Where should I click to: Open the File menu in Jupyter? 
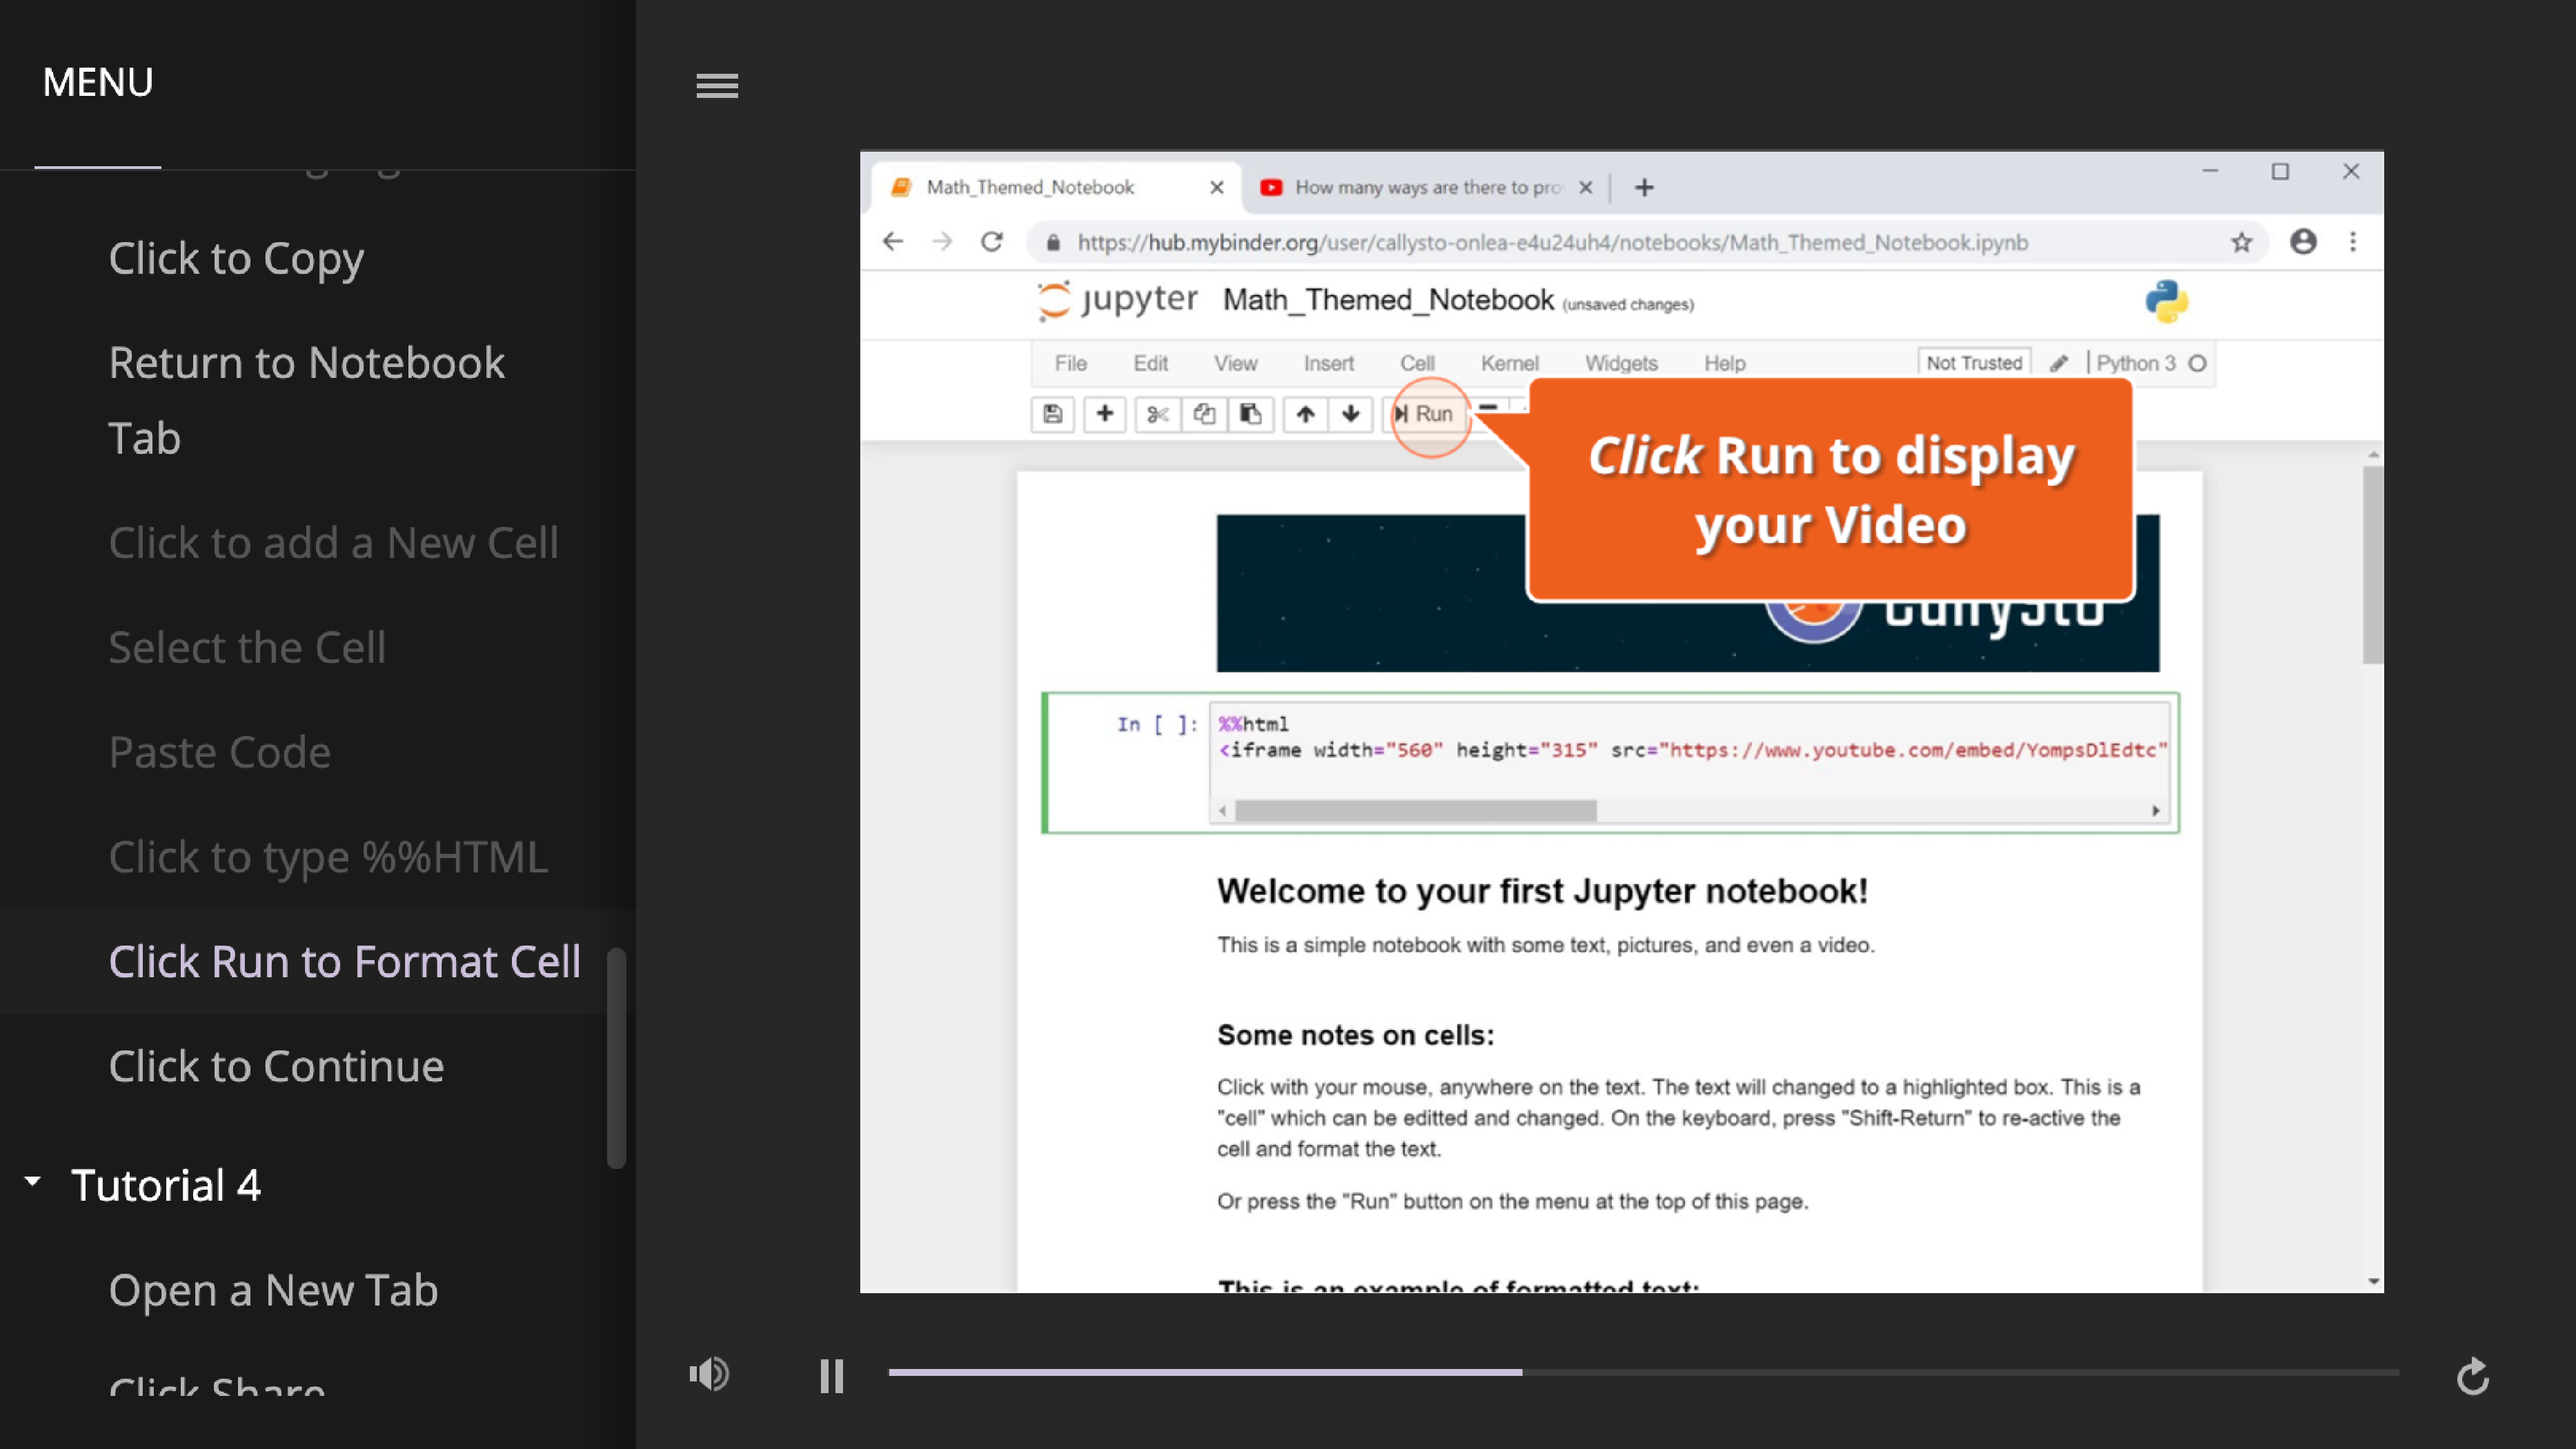click(1070, 363)
